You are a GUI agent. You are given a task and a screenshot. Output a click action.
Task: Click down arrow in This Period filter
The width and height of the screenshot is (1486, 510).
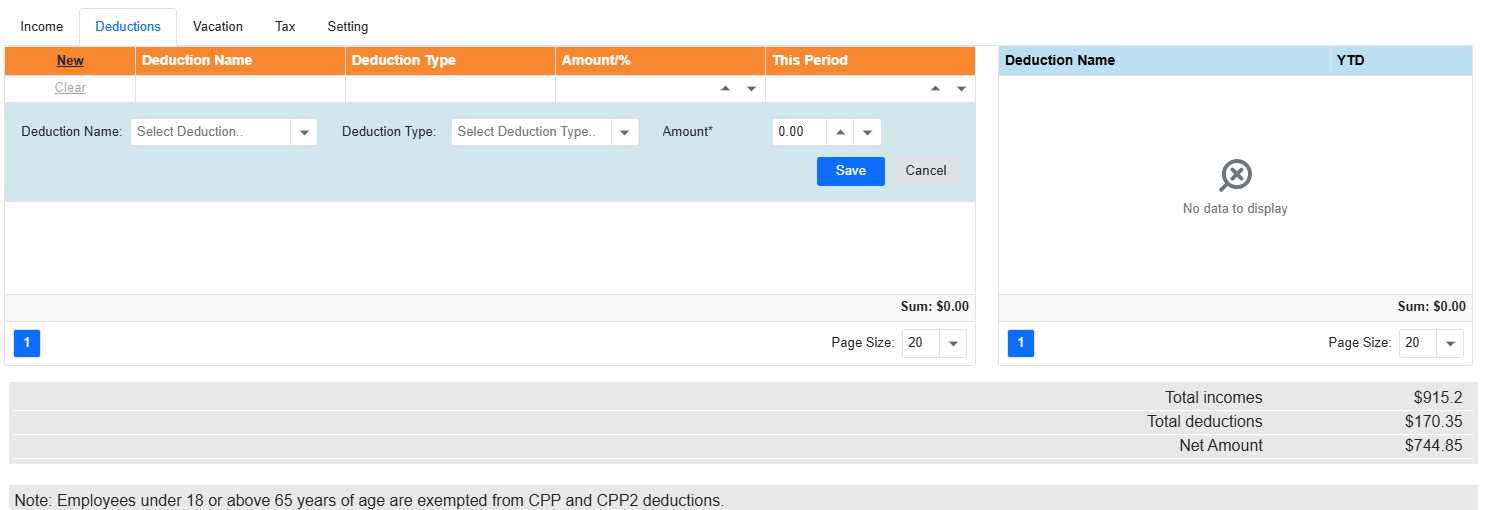coord(961,88)
